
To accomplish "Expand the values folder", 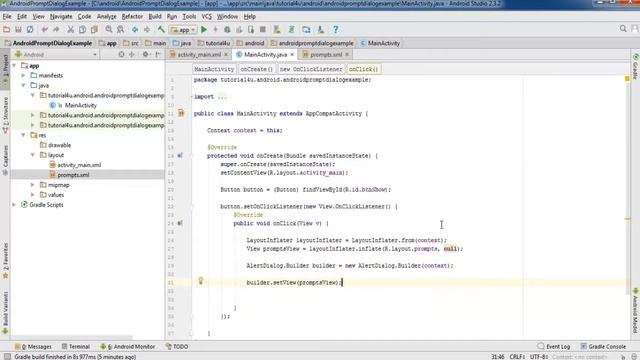I will (x=33, y=195).
